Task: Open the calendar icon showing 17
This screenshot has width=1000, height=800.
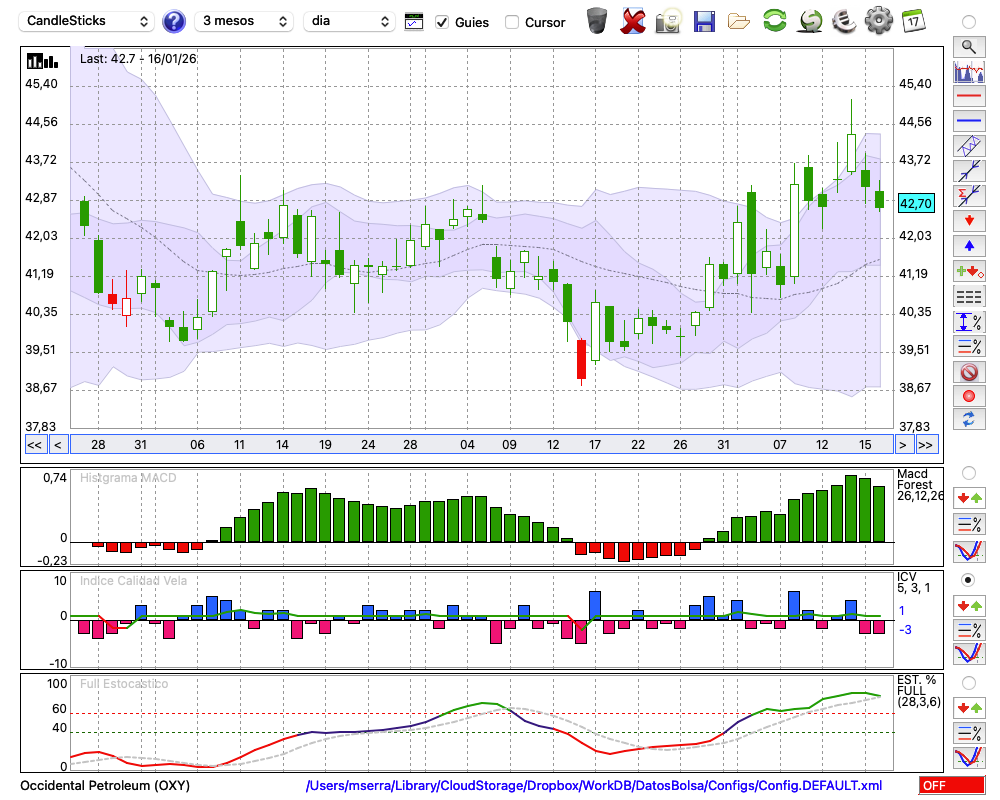Action: coord(913,21)
